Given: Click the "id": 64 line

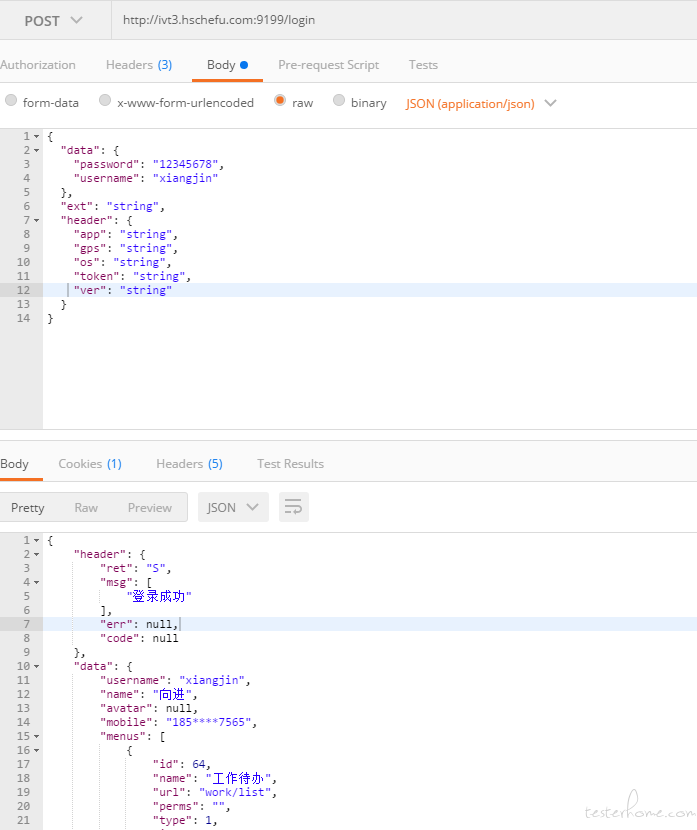Looking at the screenshot, I should [182, 764].
